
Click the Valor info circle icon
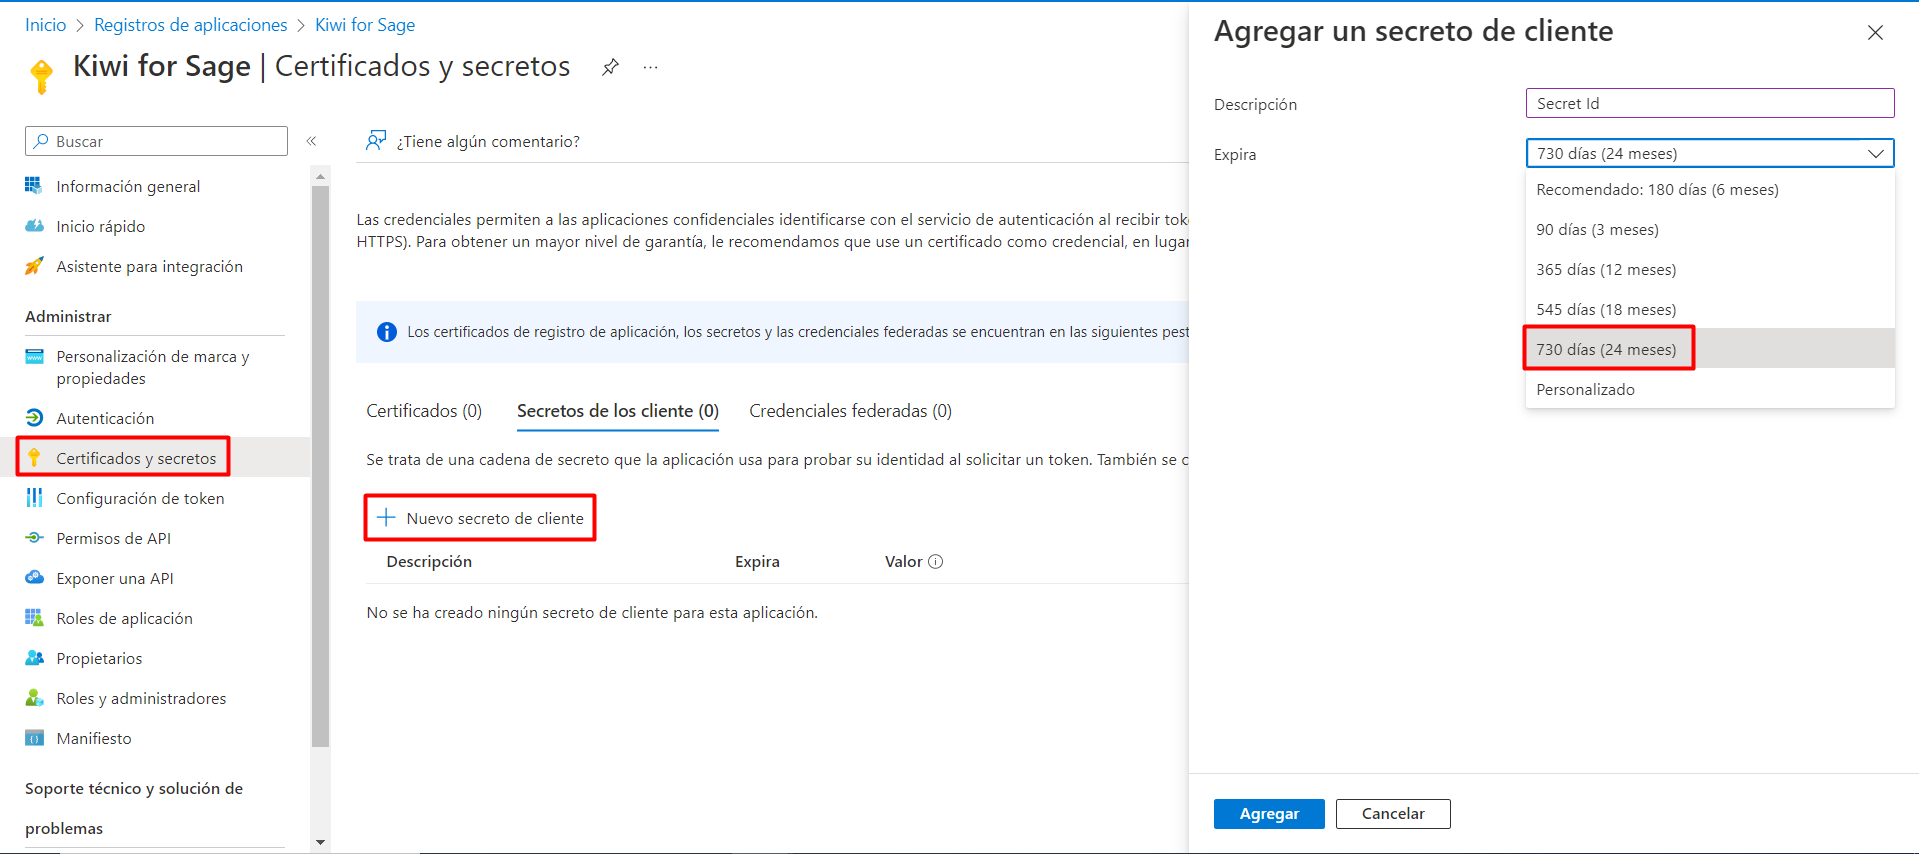pyautogui.click(x=936, y=562)
